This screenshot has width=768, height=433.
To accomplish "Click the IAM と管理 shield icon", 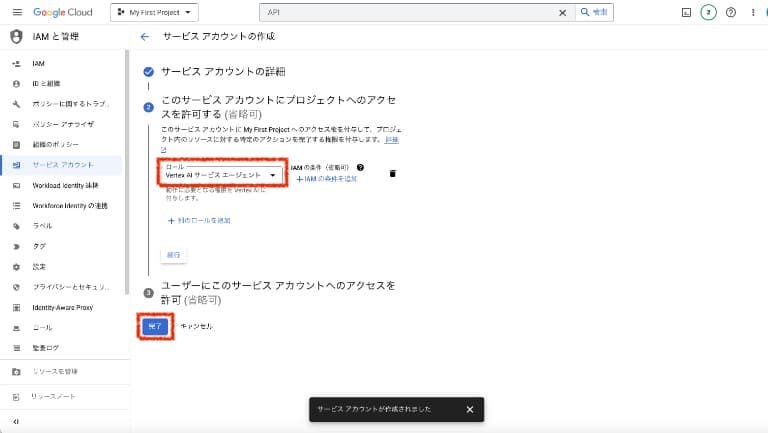I will click(x=16, y=36).
